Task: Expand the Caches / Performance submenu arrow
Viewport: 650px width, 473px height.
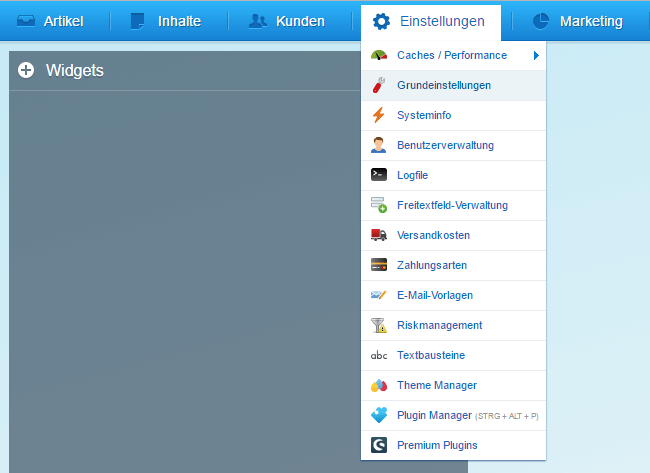Action: click(x=536, y=56)
